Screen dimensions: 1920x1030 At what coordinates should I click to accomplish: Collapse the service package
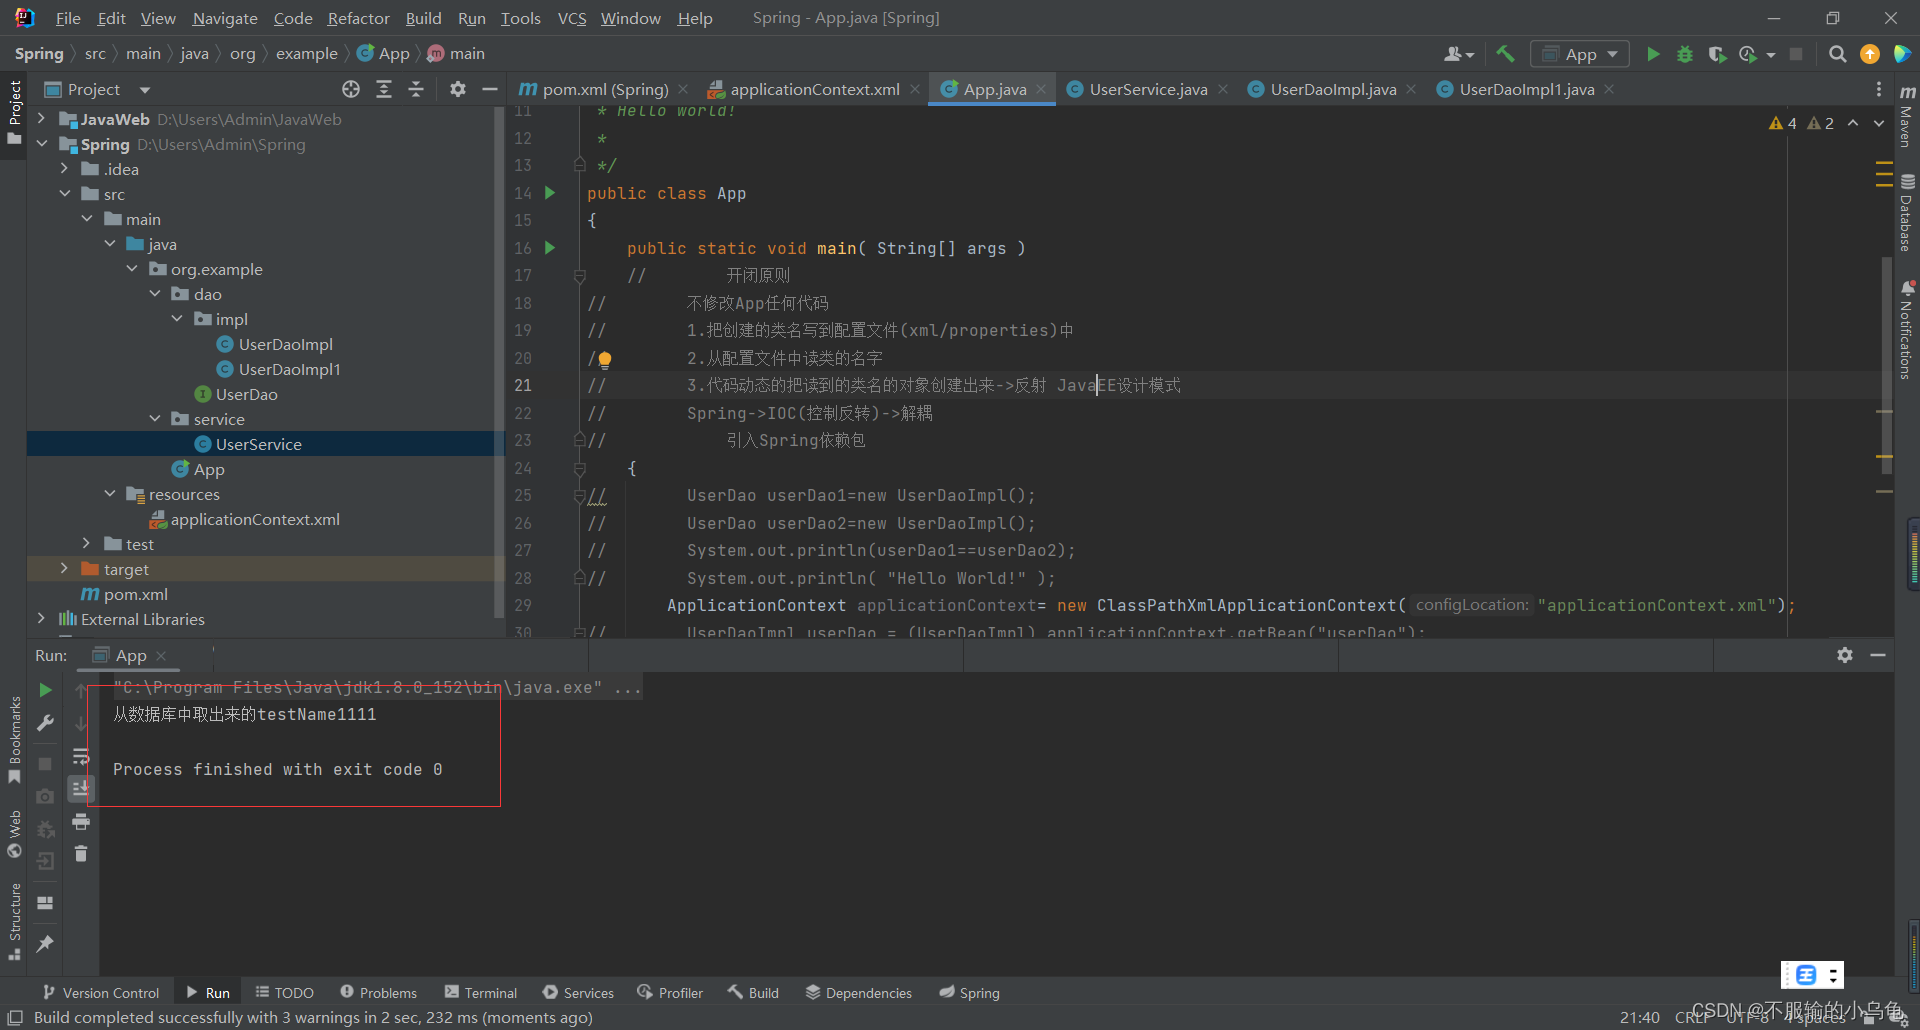click(154, 419)
